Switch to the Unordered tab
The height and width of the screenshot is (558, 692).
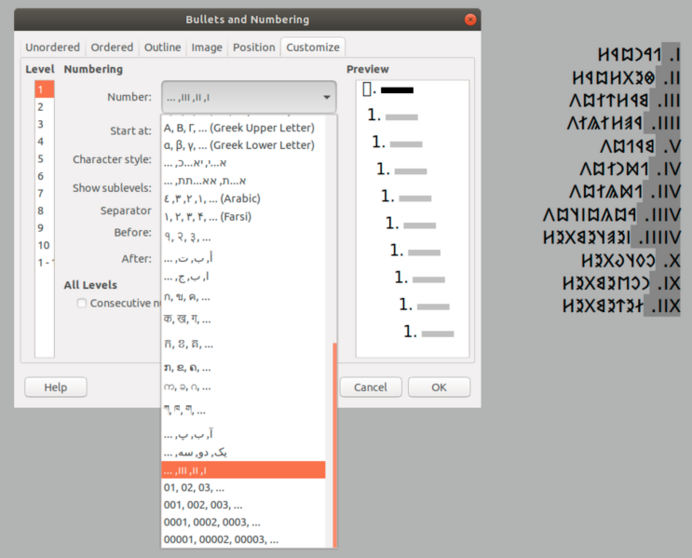pyautogui.click(x=52, y=47)
